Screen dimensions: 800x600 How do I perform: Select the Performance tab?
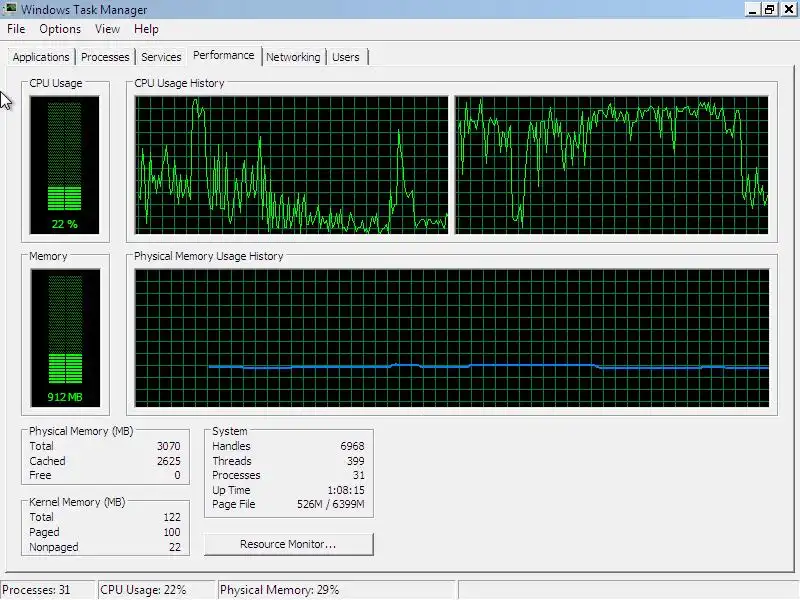223,55
